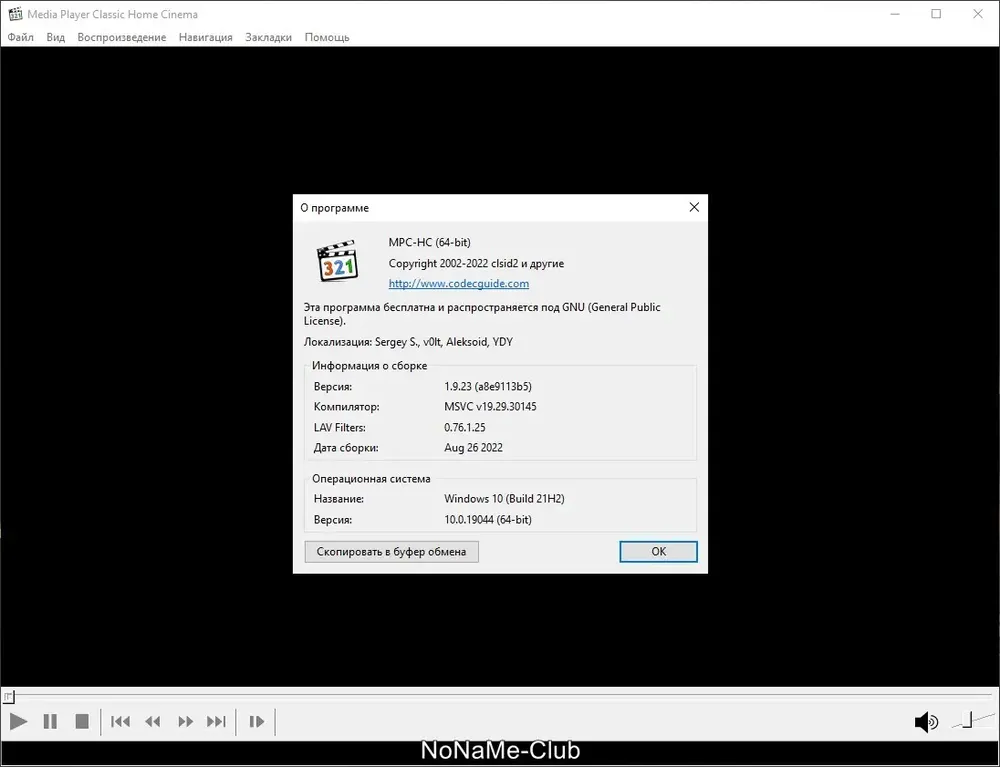
Task: Click the volume slider
Action: pyautogui.click(x=972, y=720)
